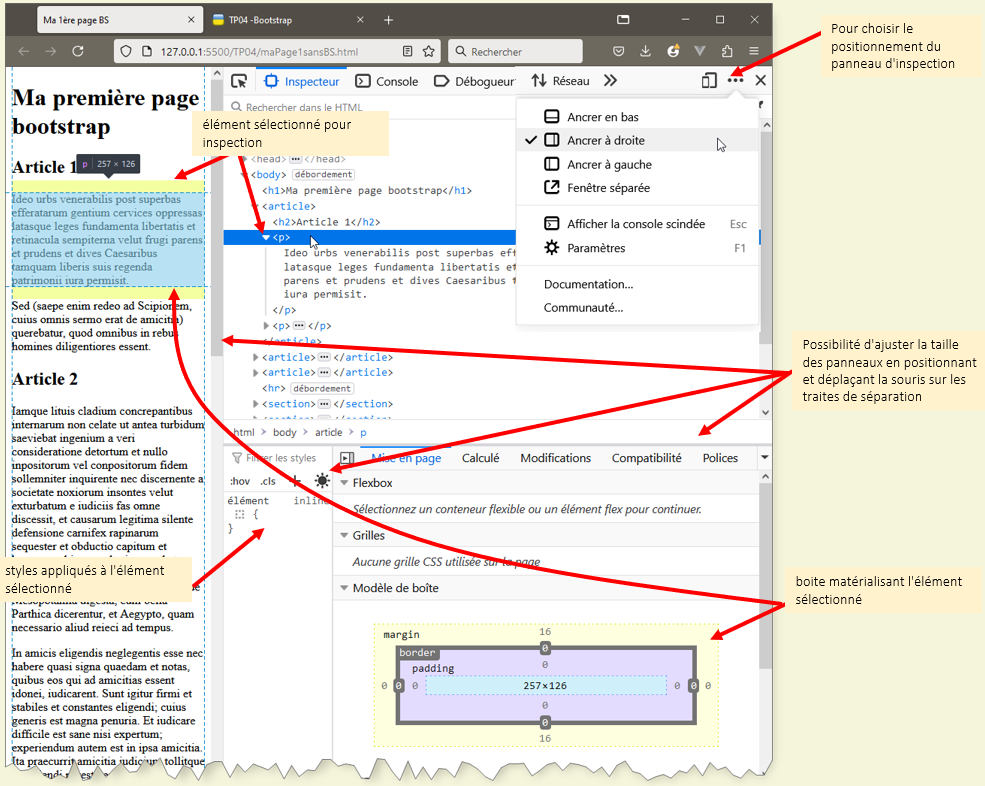
Task: Open the Calculé styles tab
Action: (x=480, y=458)
